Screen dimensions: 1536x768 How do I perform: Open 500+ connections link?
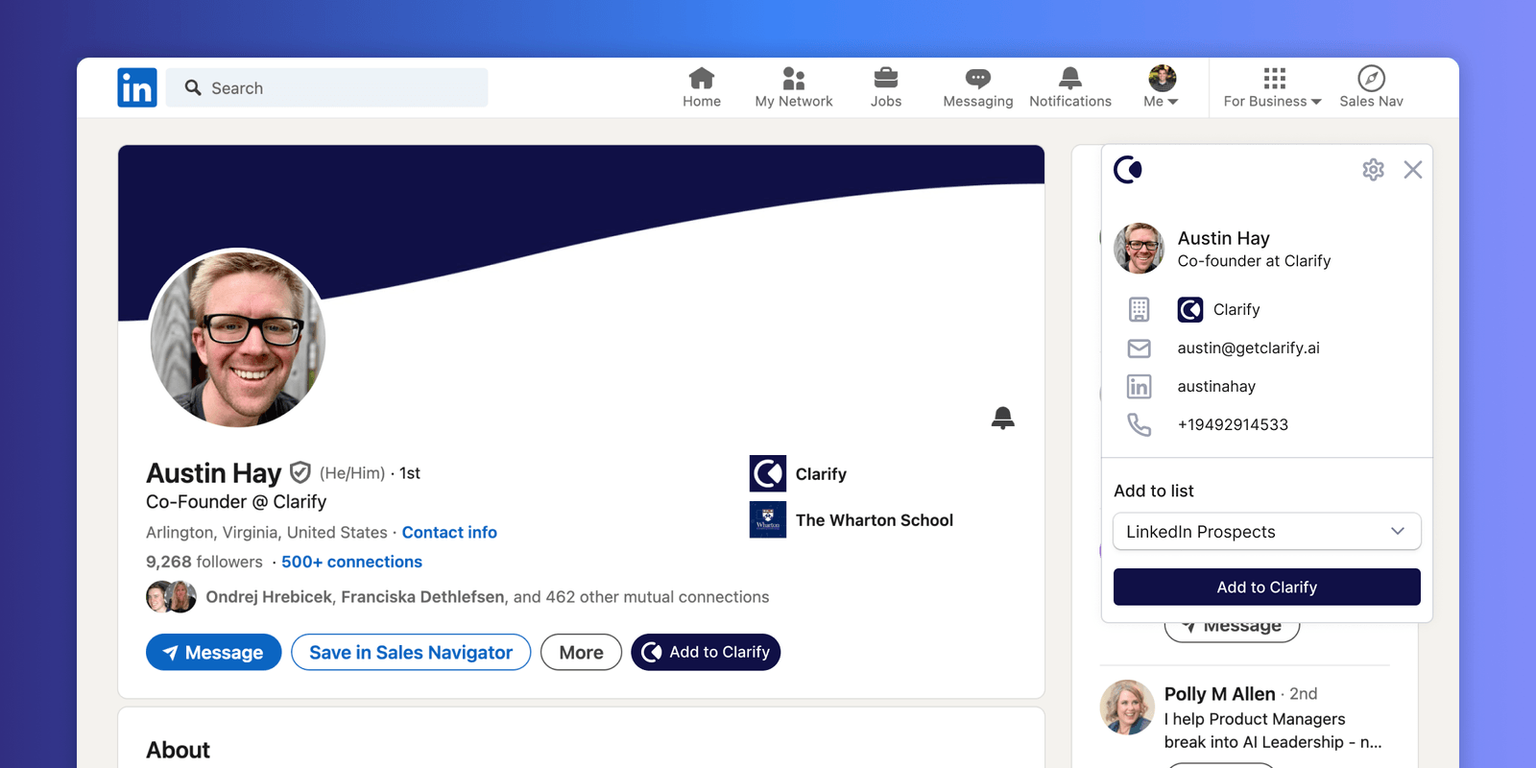352,562
